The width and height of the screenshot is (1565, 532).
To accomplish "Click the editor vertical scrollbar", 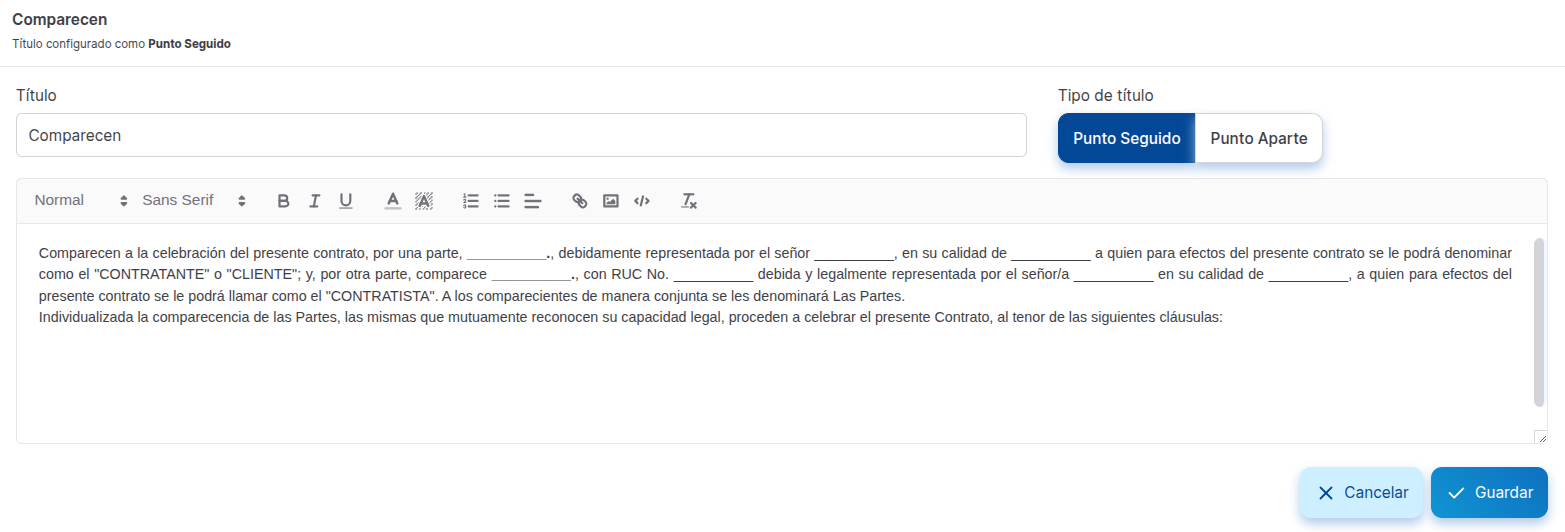I will click(x=1539, y=322).
